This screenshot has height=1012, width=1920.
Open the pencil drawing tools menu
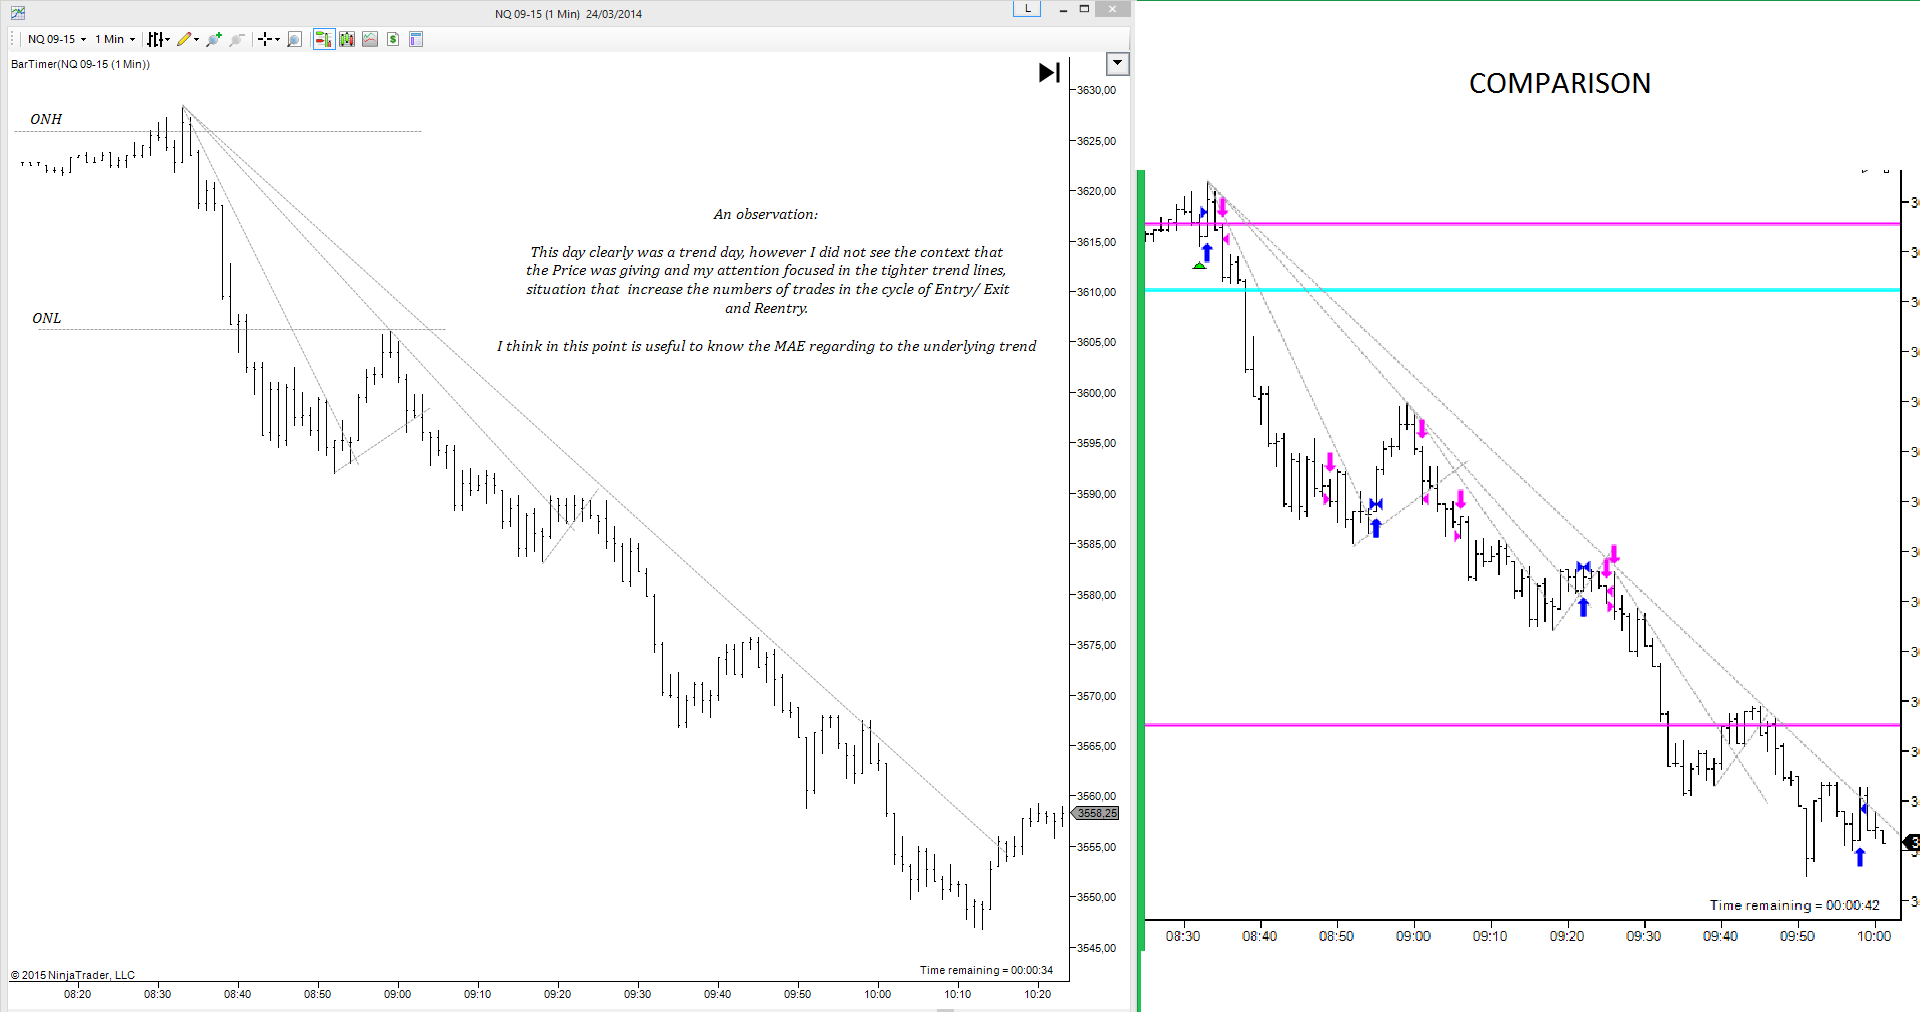pyautogui.click(x=187, y=39)
